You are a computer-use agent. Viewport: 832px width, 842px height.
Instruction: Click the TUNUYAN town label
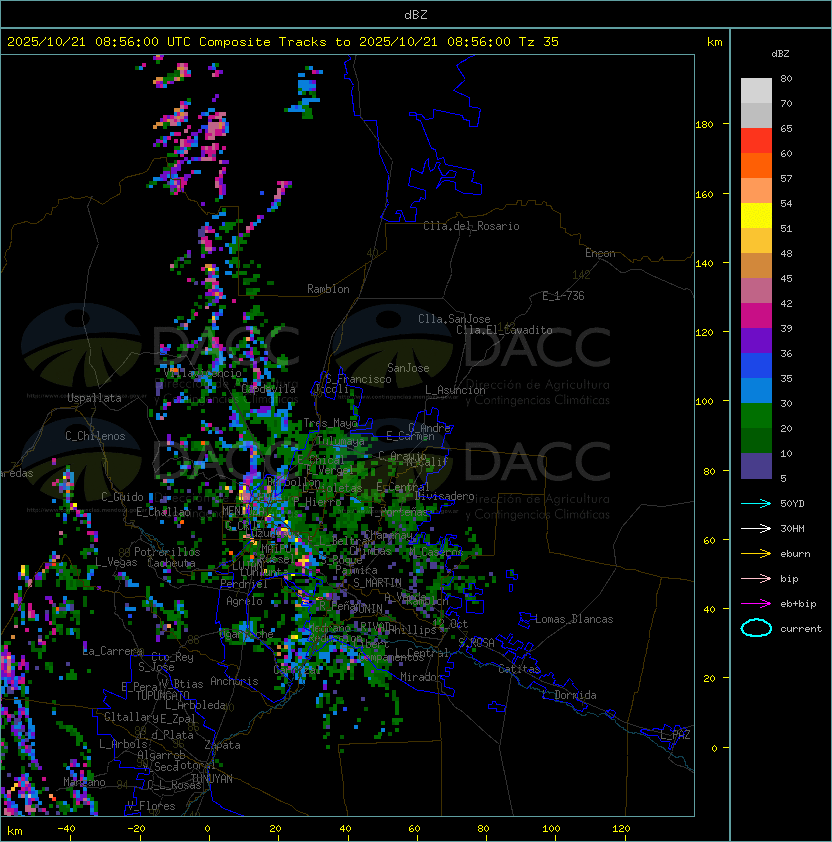coord(212,779)
